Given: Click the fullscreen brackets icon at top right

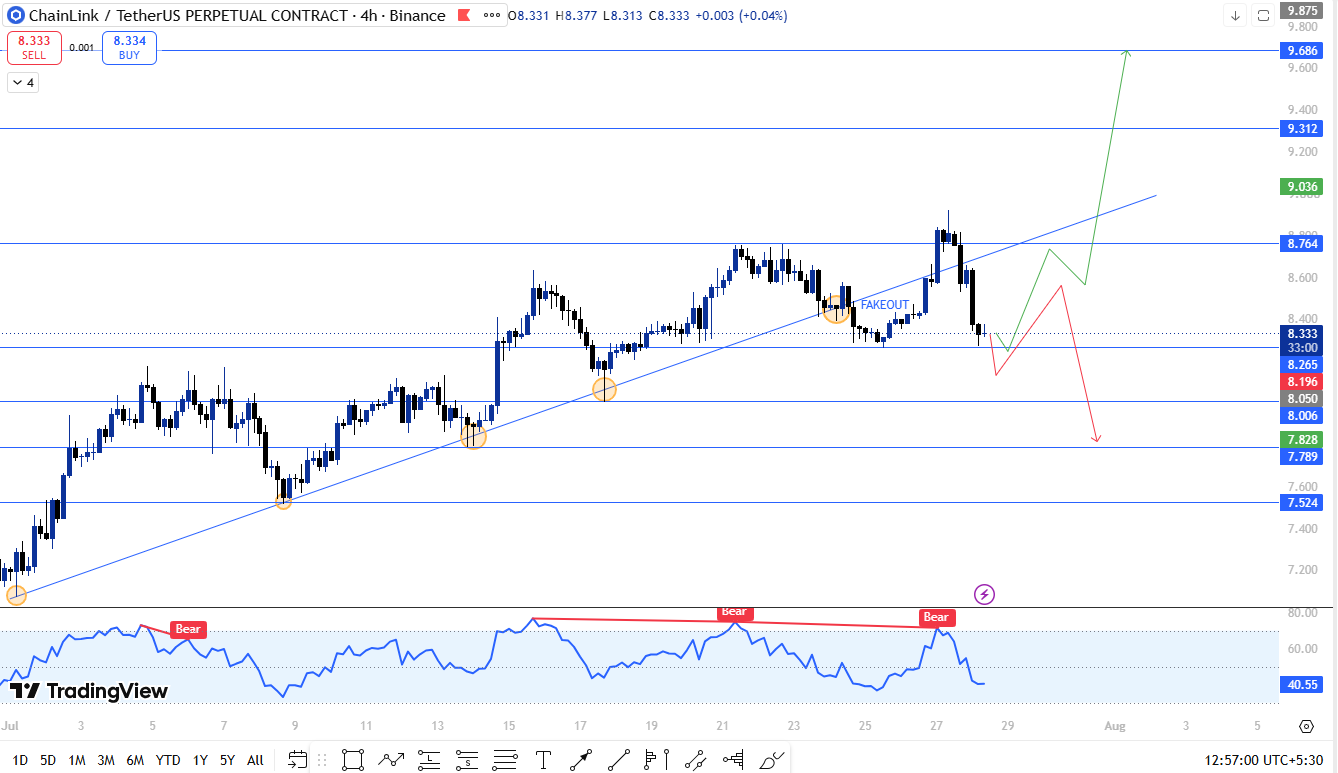Looking at the screenshot, I should tap(1264, 15).
